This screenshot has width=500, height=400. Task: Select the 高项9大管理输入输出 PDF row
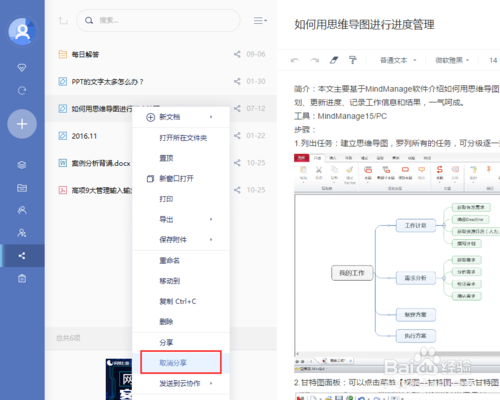(x=89, y=190)
